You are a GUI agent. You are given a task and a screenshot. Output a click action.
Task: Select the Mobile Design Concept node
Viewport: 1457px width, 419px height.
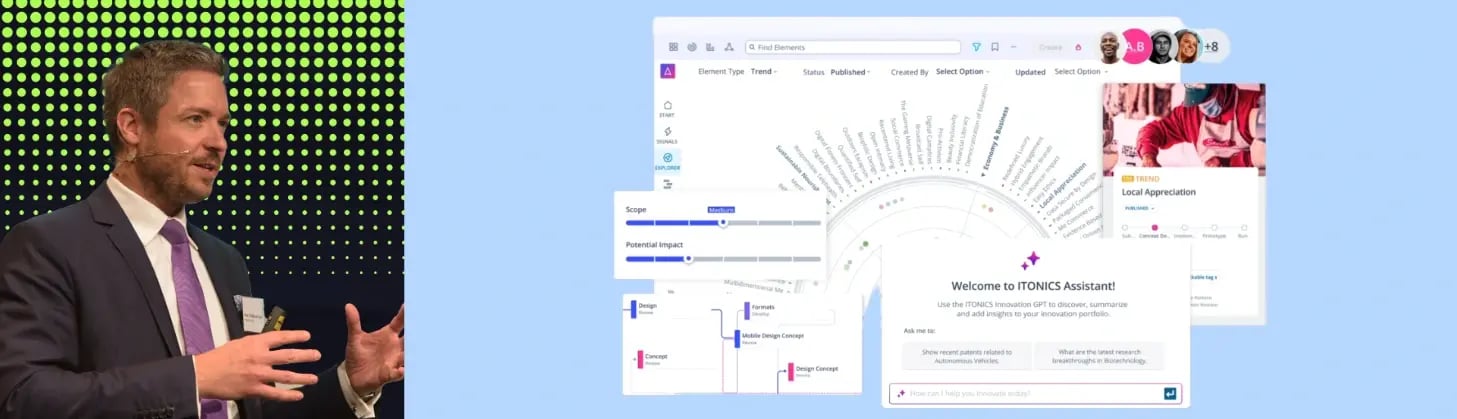pyautogui.click(x=770, y=338)
